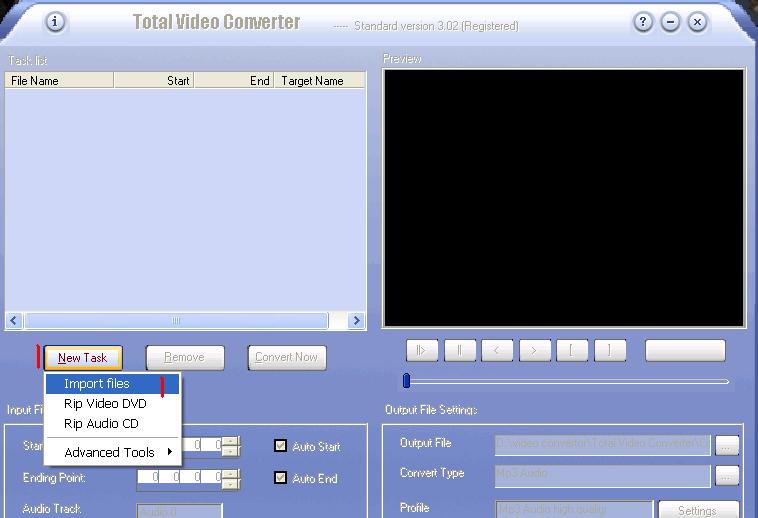758x518 pixels.
Task: Click the Start column header
Action: click(x=154, y=80)
